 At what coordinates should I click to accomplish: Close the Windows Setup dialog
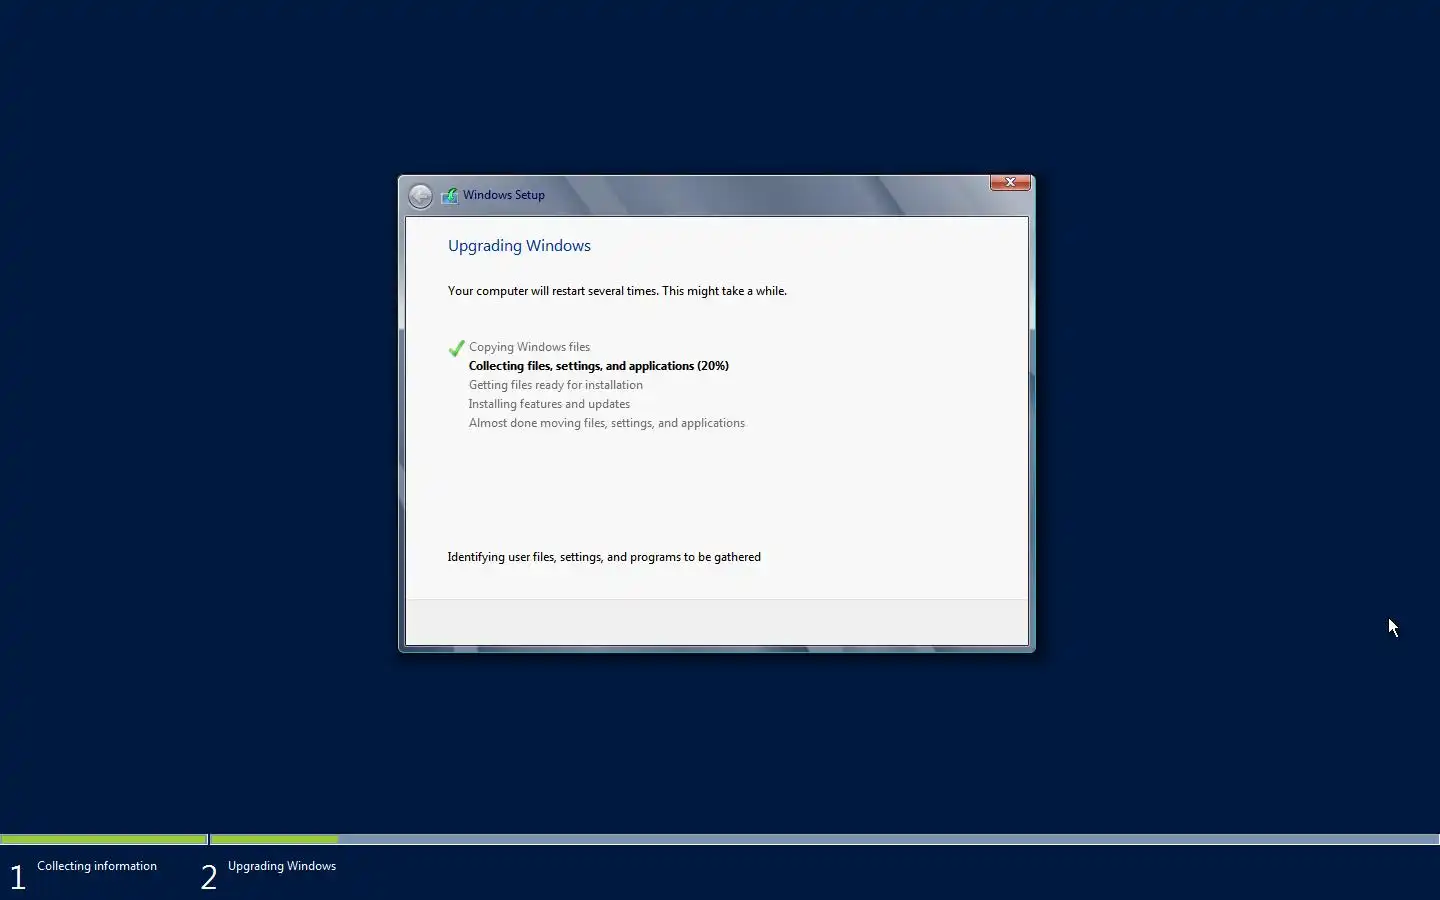[1010, 182]
